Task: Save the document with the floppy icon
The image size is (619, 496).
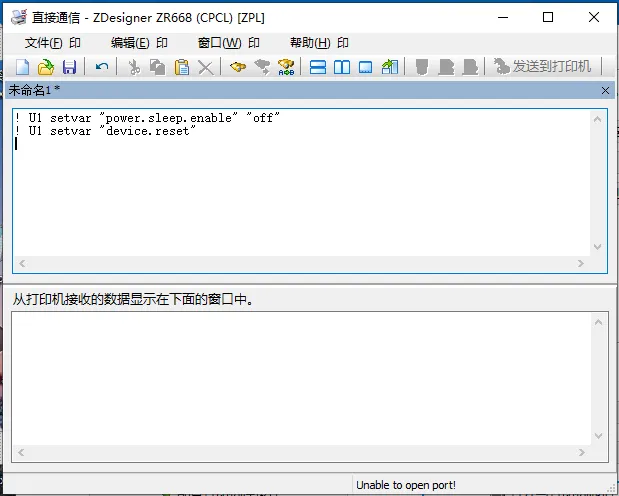Action: [x=69, y=67]
